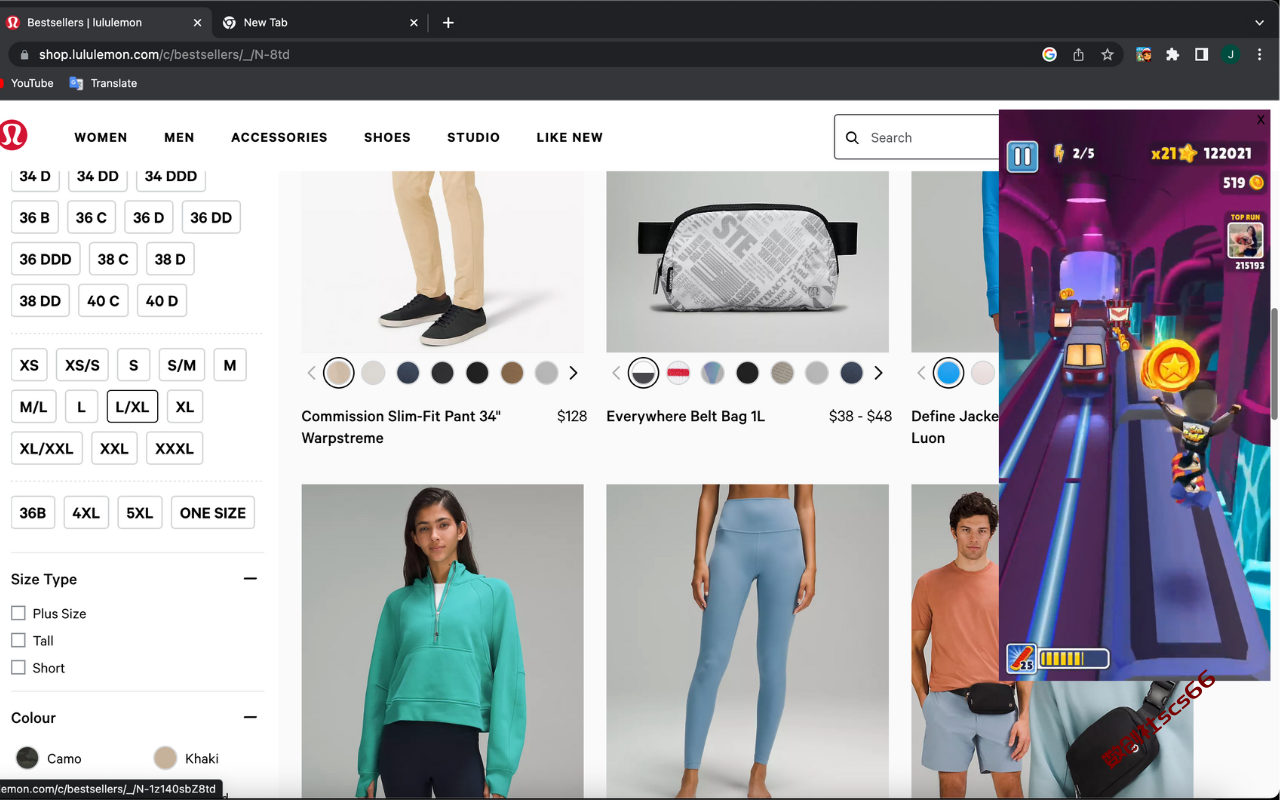Pause the game in the overlay
The image size is (1280, 800).
coord(1022,157)
